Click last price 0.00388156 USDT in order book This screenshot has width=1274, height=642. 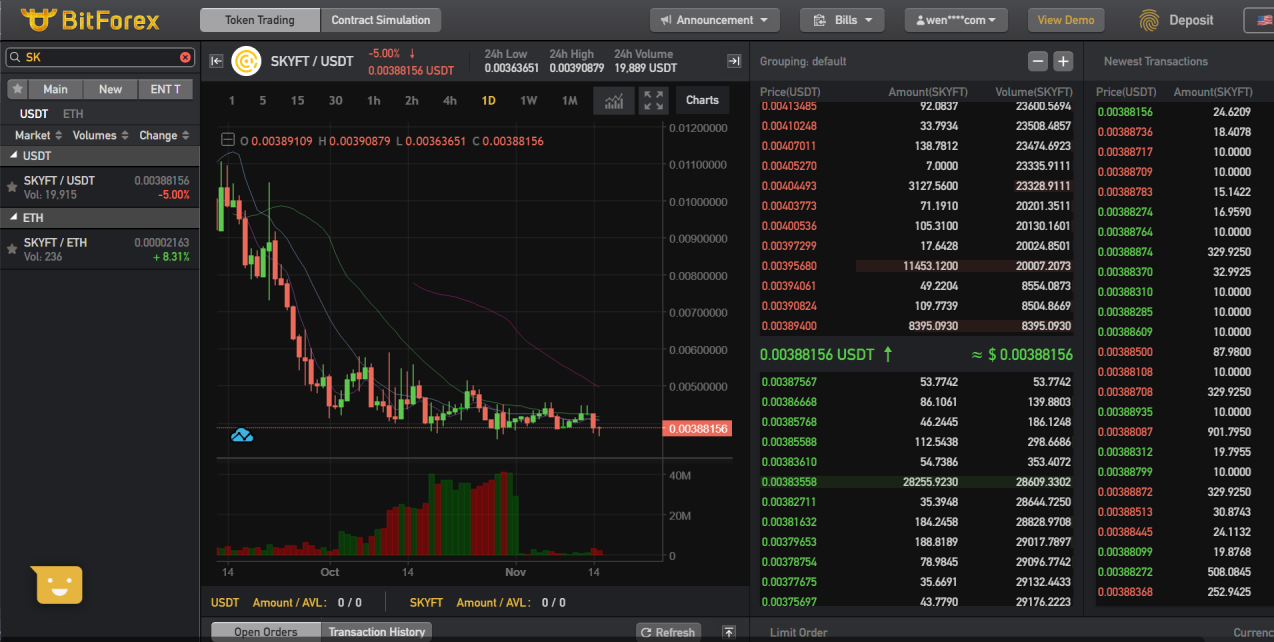pos(818,355)
